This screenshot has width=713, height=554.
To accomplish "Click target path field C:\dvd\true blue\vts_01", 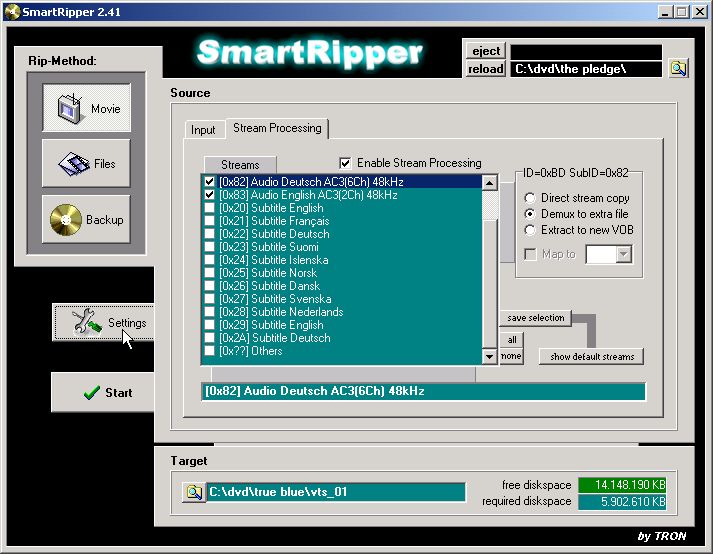I will tap(336, 492).
